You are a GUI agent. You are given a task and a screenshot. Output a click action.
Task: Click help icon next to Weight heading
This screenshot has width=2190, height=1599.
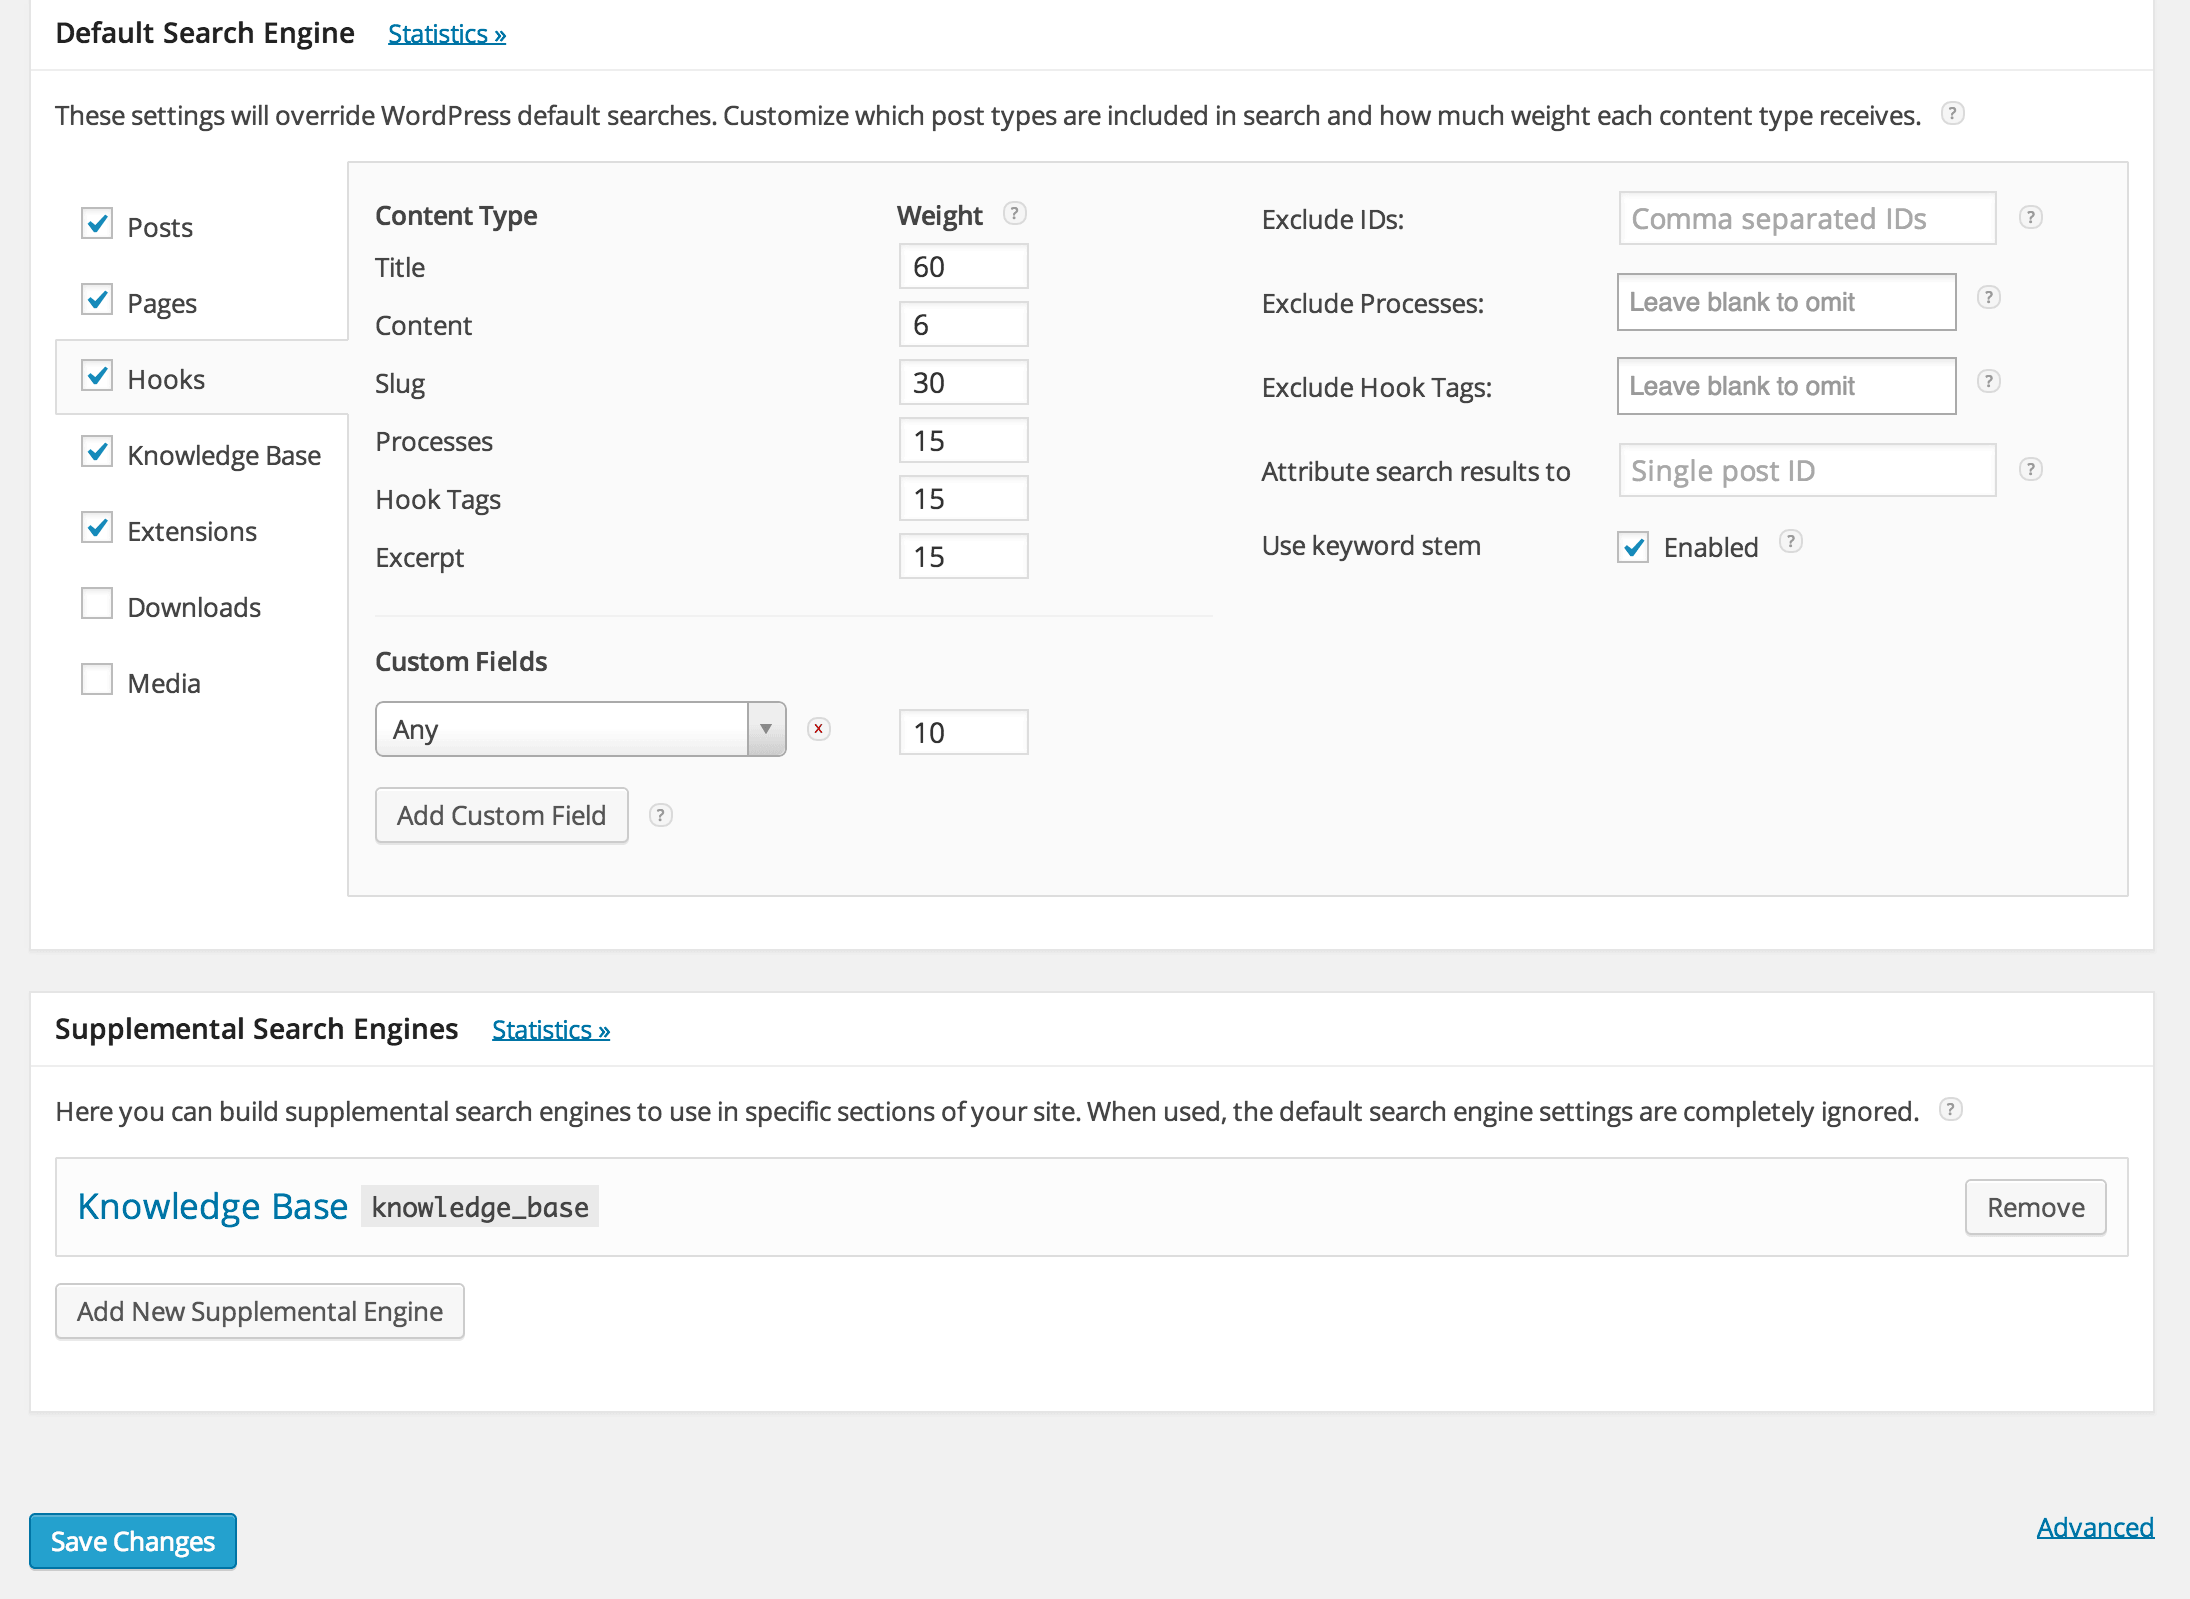point(1014,213)
